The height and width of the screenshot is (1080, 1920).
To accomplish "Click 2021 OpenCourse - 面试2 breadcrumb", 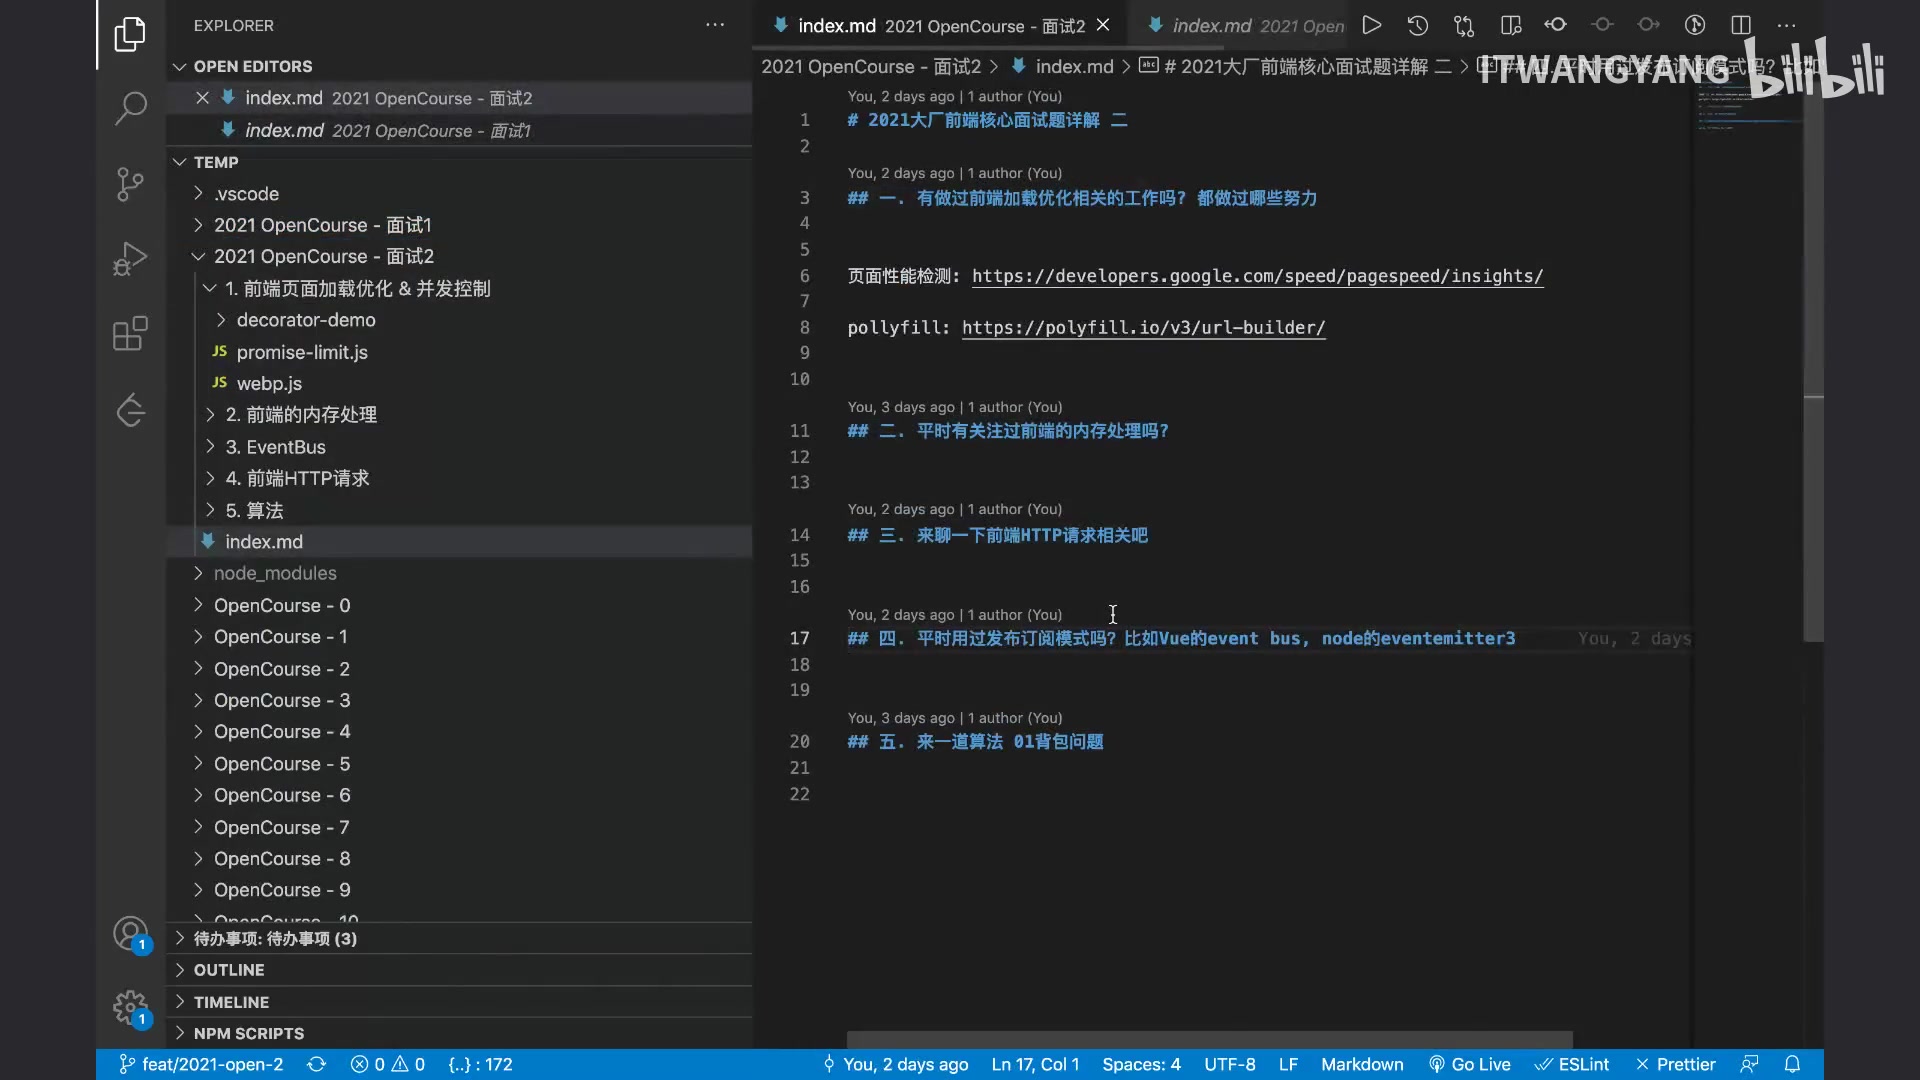I will point(871,66).
